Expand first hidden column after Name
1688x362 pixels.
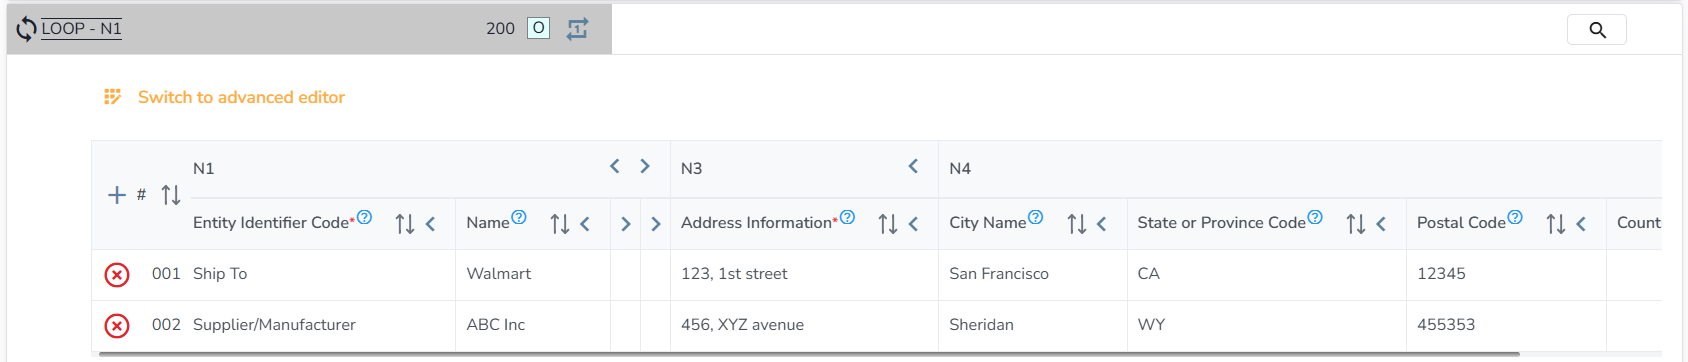point(626,224)
